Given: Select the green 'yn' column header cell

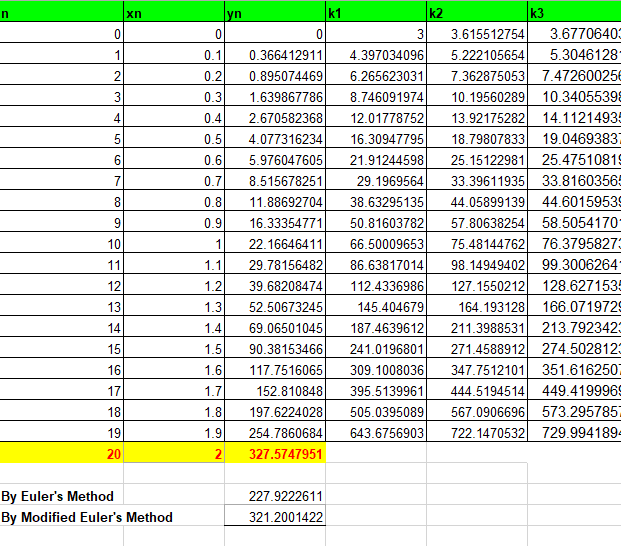Looking at the screenshot, I should [276, 15].
